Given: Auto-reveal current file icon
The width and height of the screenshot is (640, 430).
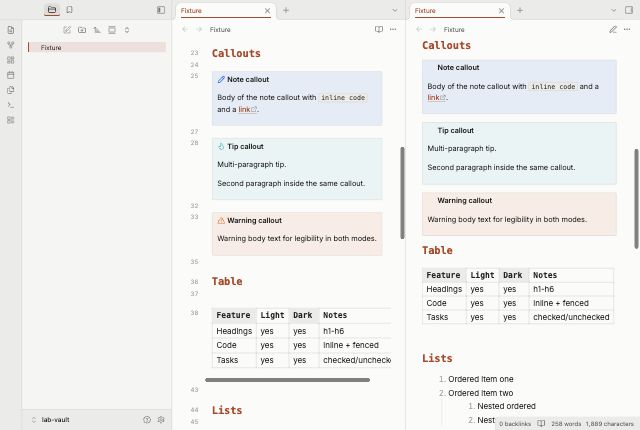Looking at the screenshot, I should point(112,30).
